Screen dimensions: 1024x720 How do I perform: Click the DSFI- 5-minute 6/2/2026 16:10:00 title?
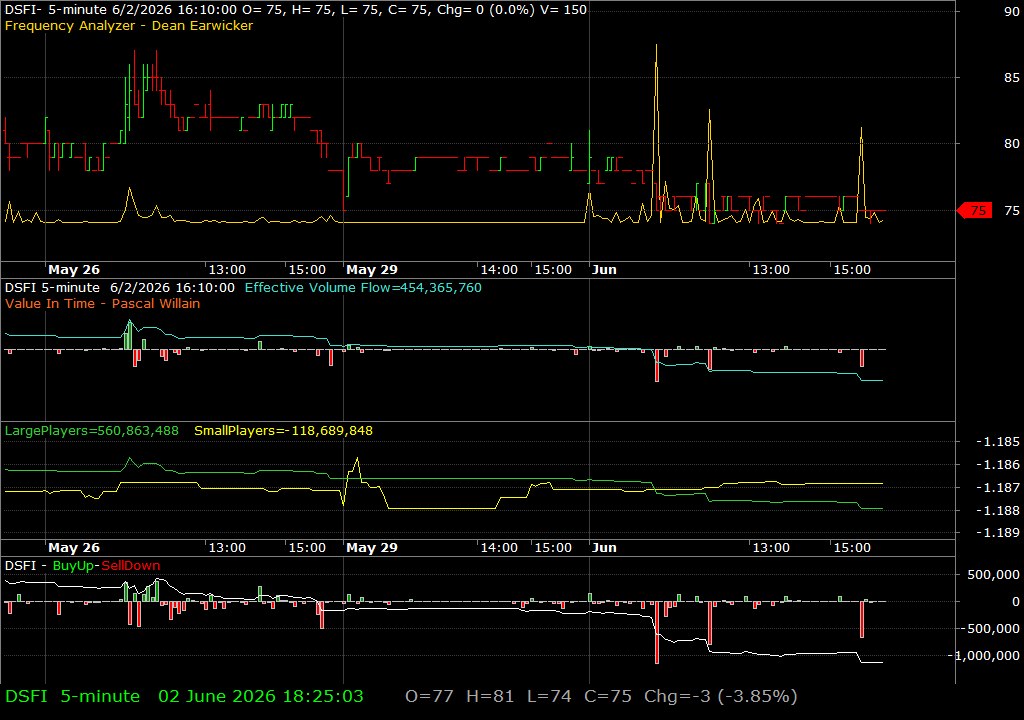[x=120, y=10]
